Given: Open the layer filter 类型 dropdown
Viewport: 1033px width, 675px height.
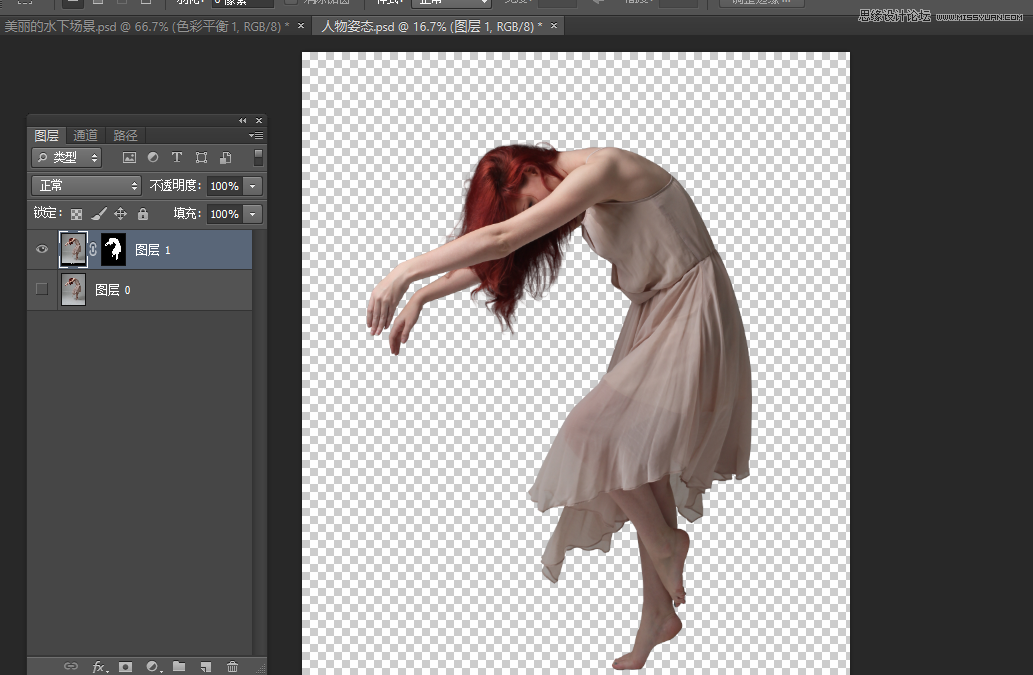Looking at the screenshot, I should [x=67, y=157].
